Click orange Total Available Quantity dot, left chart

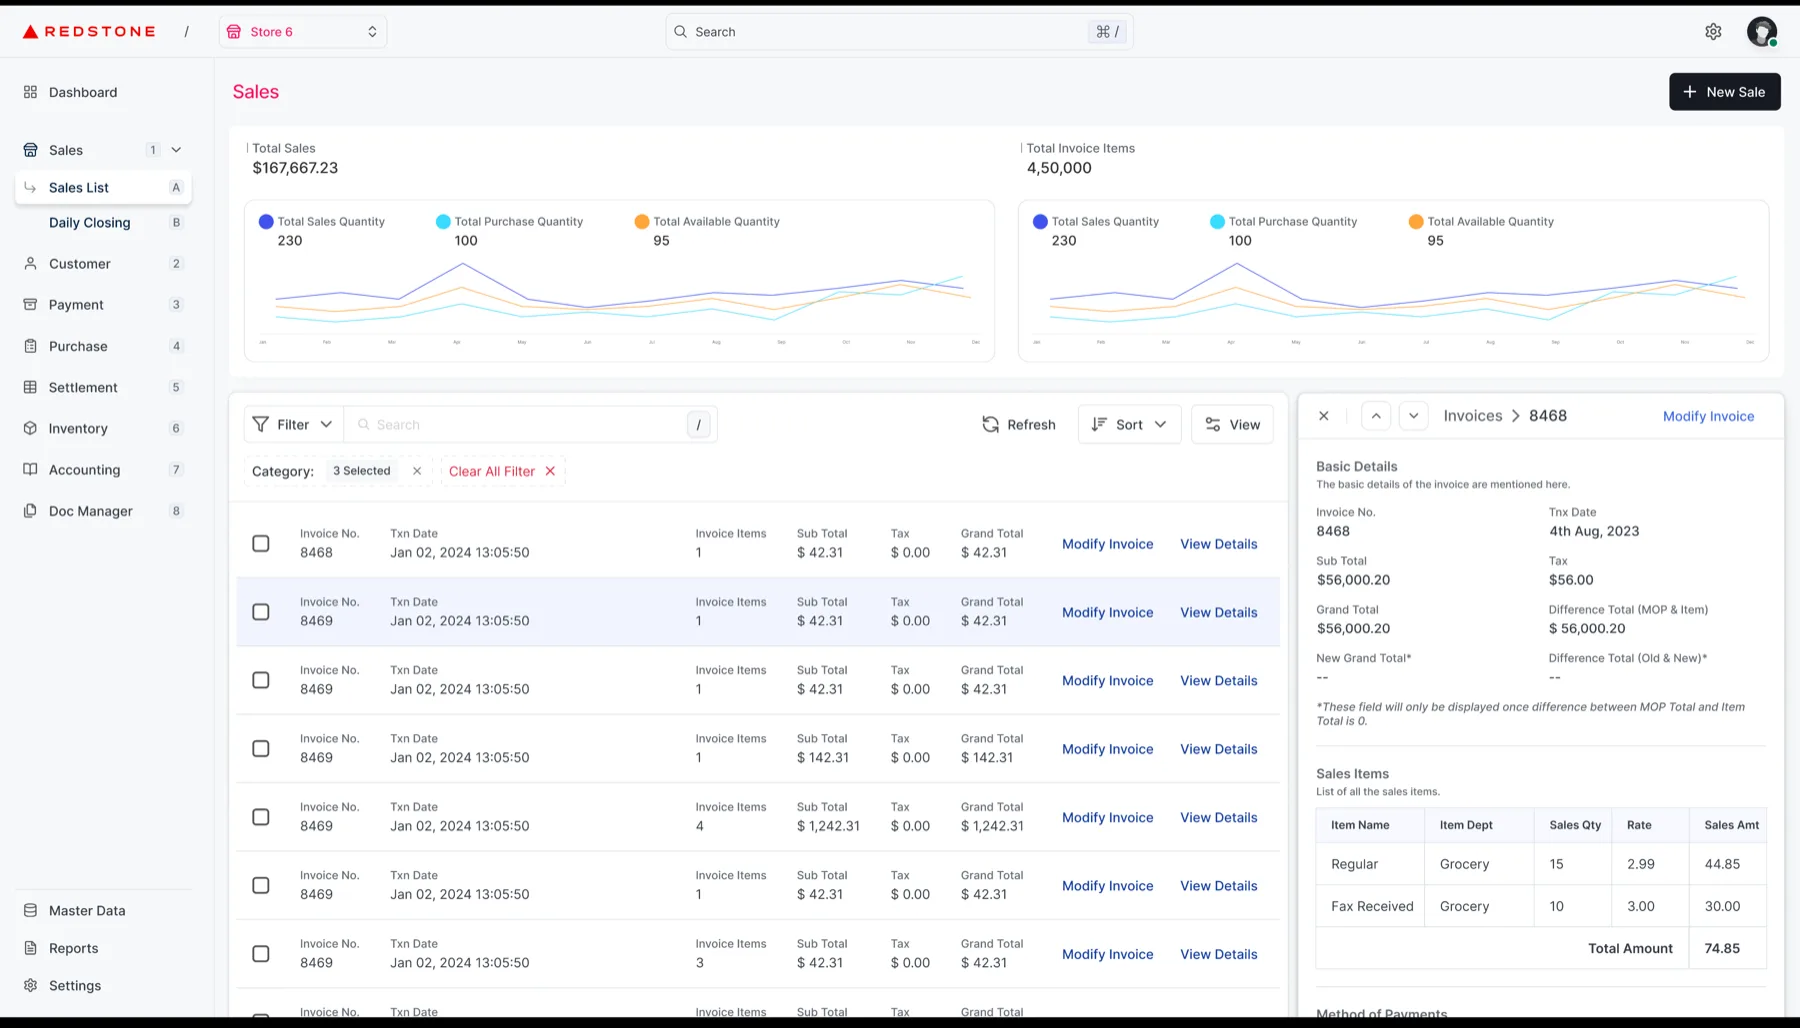click(x=642, y=222)
